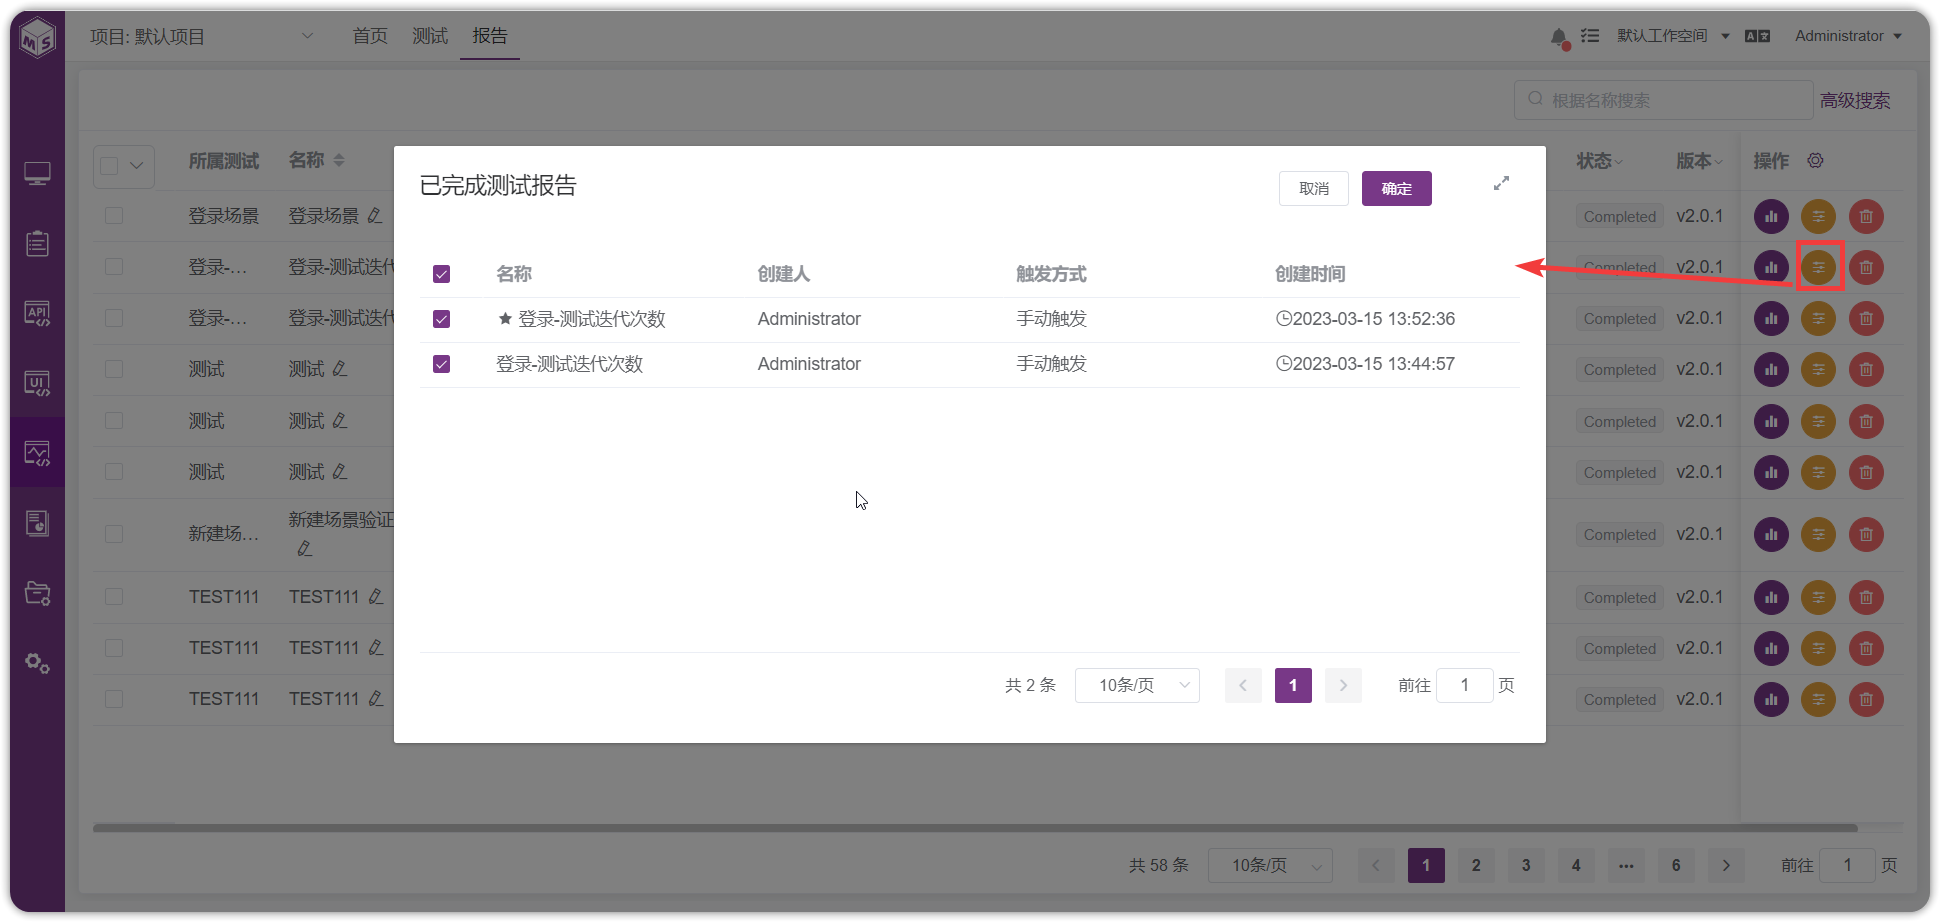Open the system settings gears sidebar icon

click(38, 663)
